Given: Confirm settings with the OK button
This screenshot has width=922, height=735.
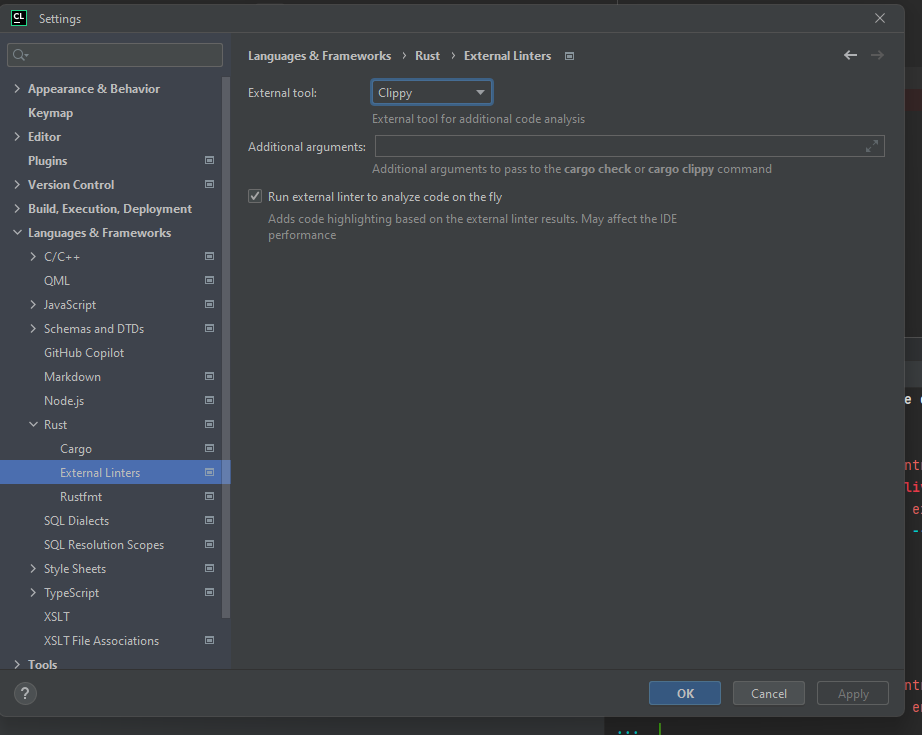Looking at the screenshot, I should [x=684, y=693].
